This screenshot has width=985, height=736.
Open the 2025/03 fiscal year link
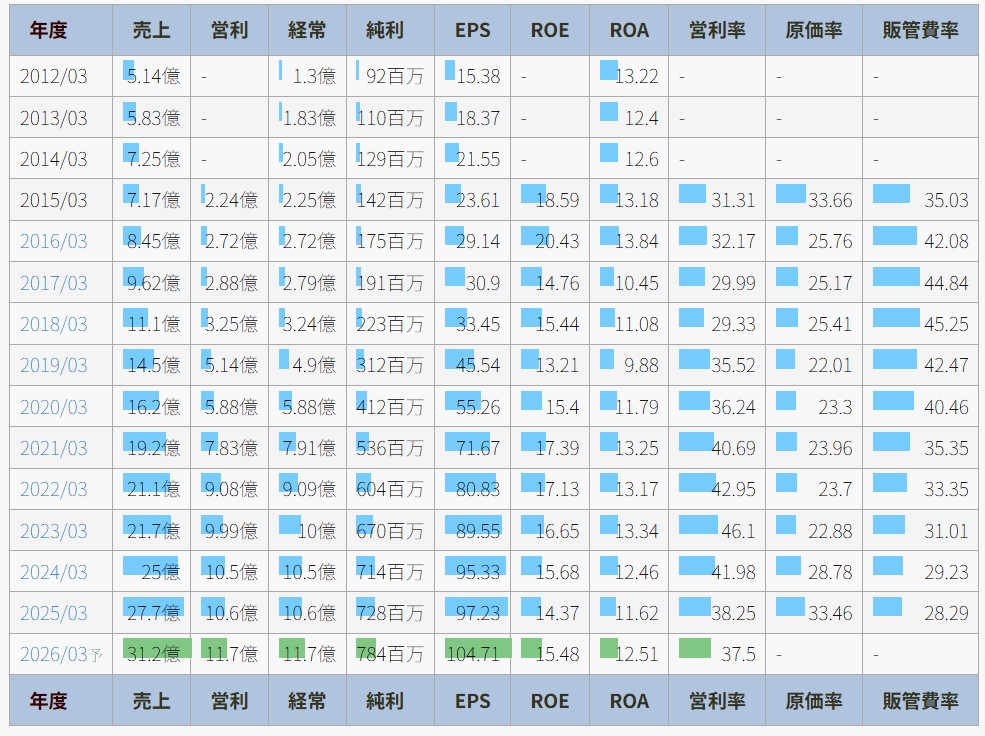[x=53, y=613]
